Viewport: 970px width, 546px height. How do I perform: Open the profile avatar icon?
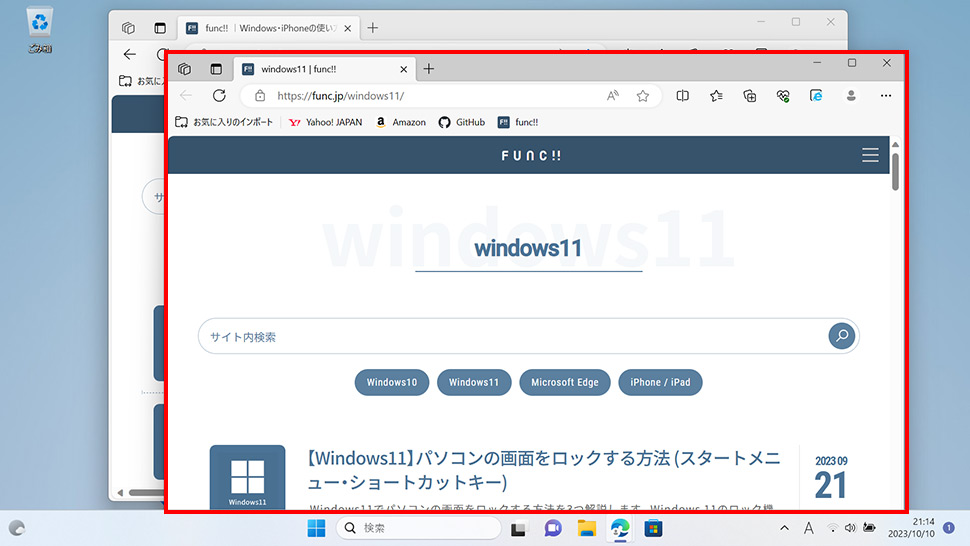(x=851, y=96)
